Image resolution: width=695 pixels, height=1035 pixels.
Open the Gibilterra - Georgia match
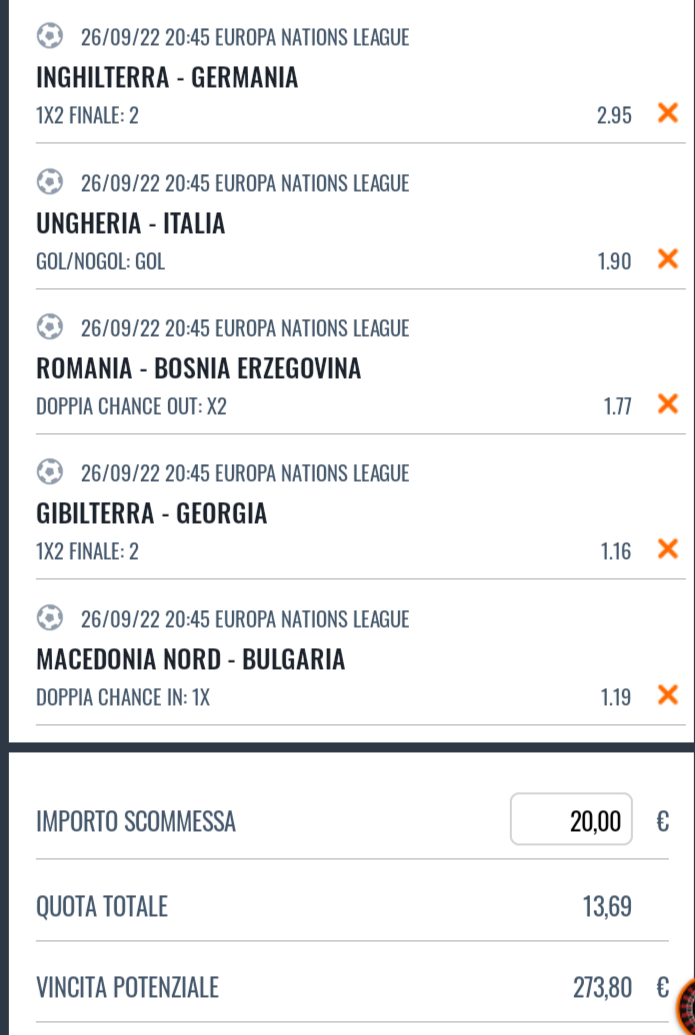[x=152, y=514]
